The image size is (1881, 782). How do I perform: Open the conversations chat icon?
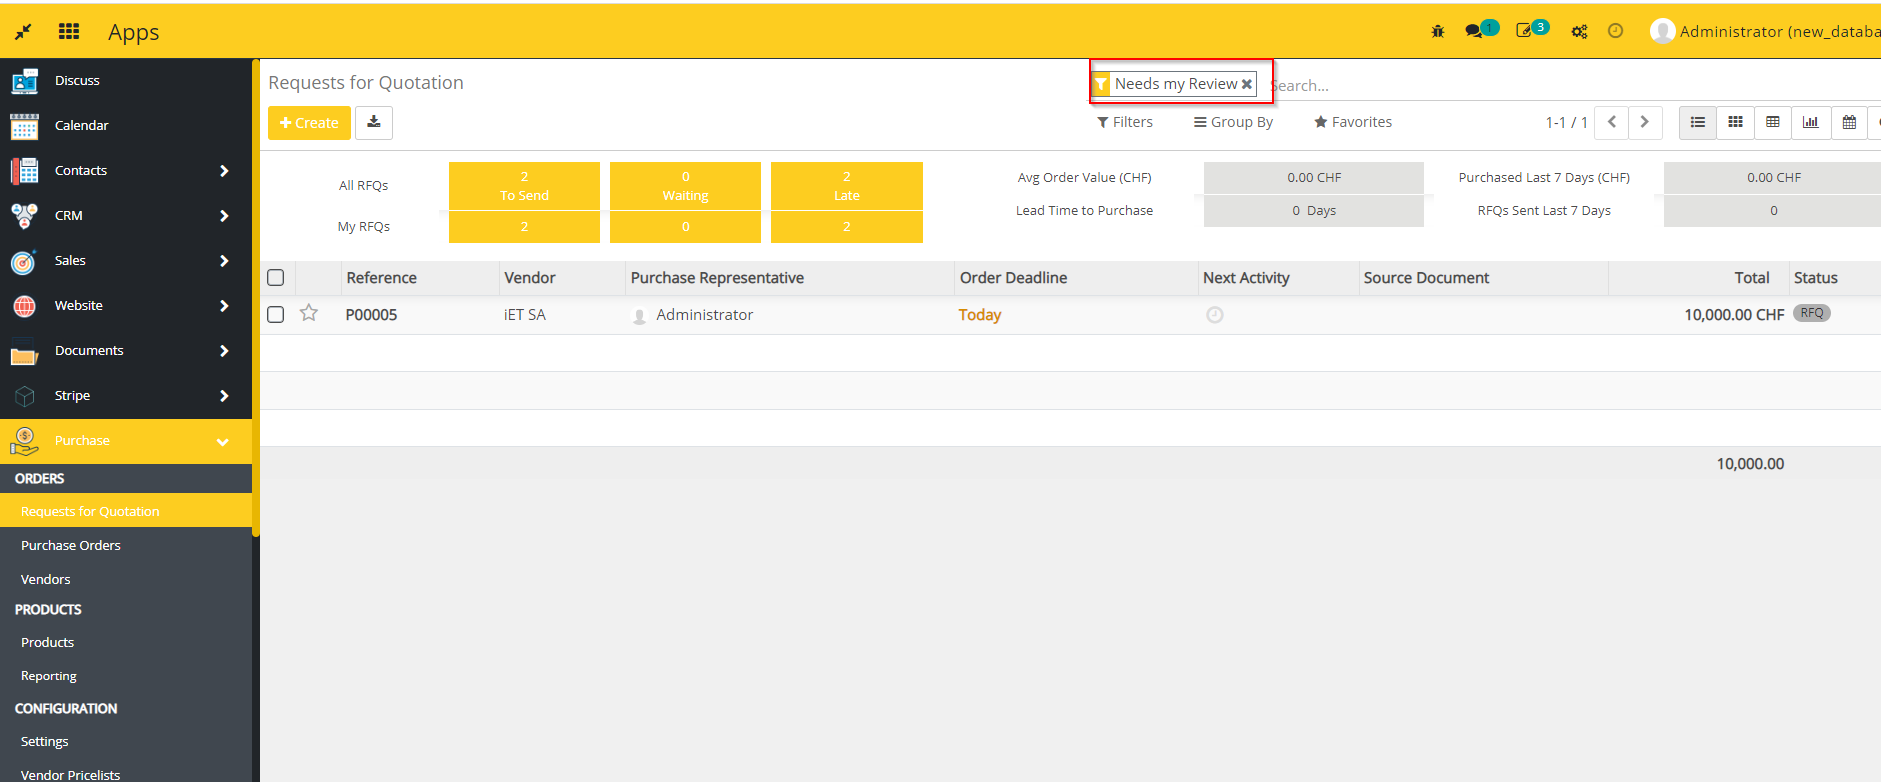(1474, 31)
